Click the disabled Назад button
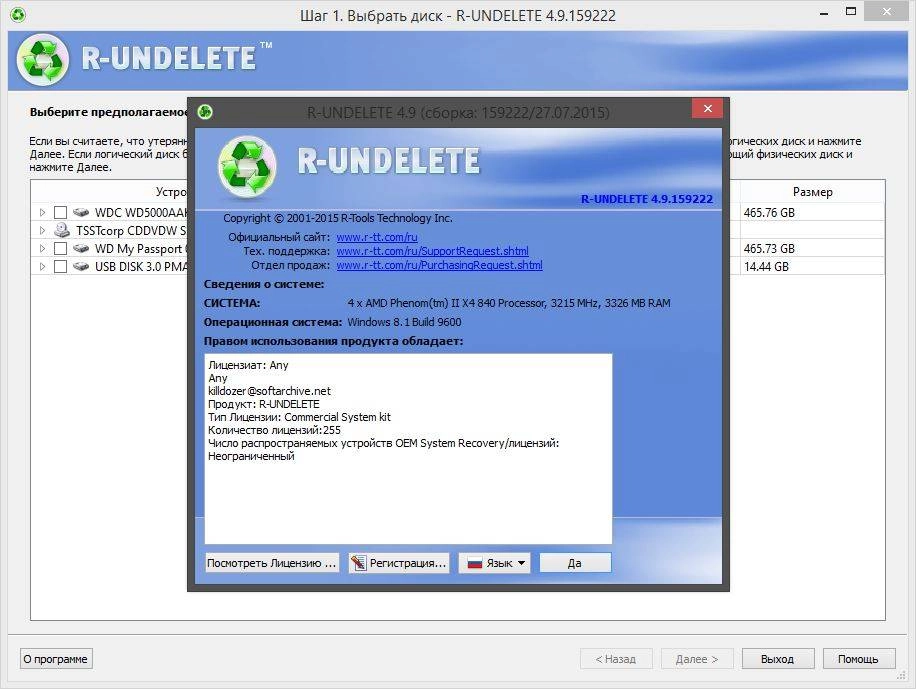The width and height of the screenshot is (916, 689). pyautogui.click(x=616, y=659)
